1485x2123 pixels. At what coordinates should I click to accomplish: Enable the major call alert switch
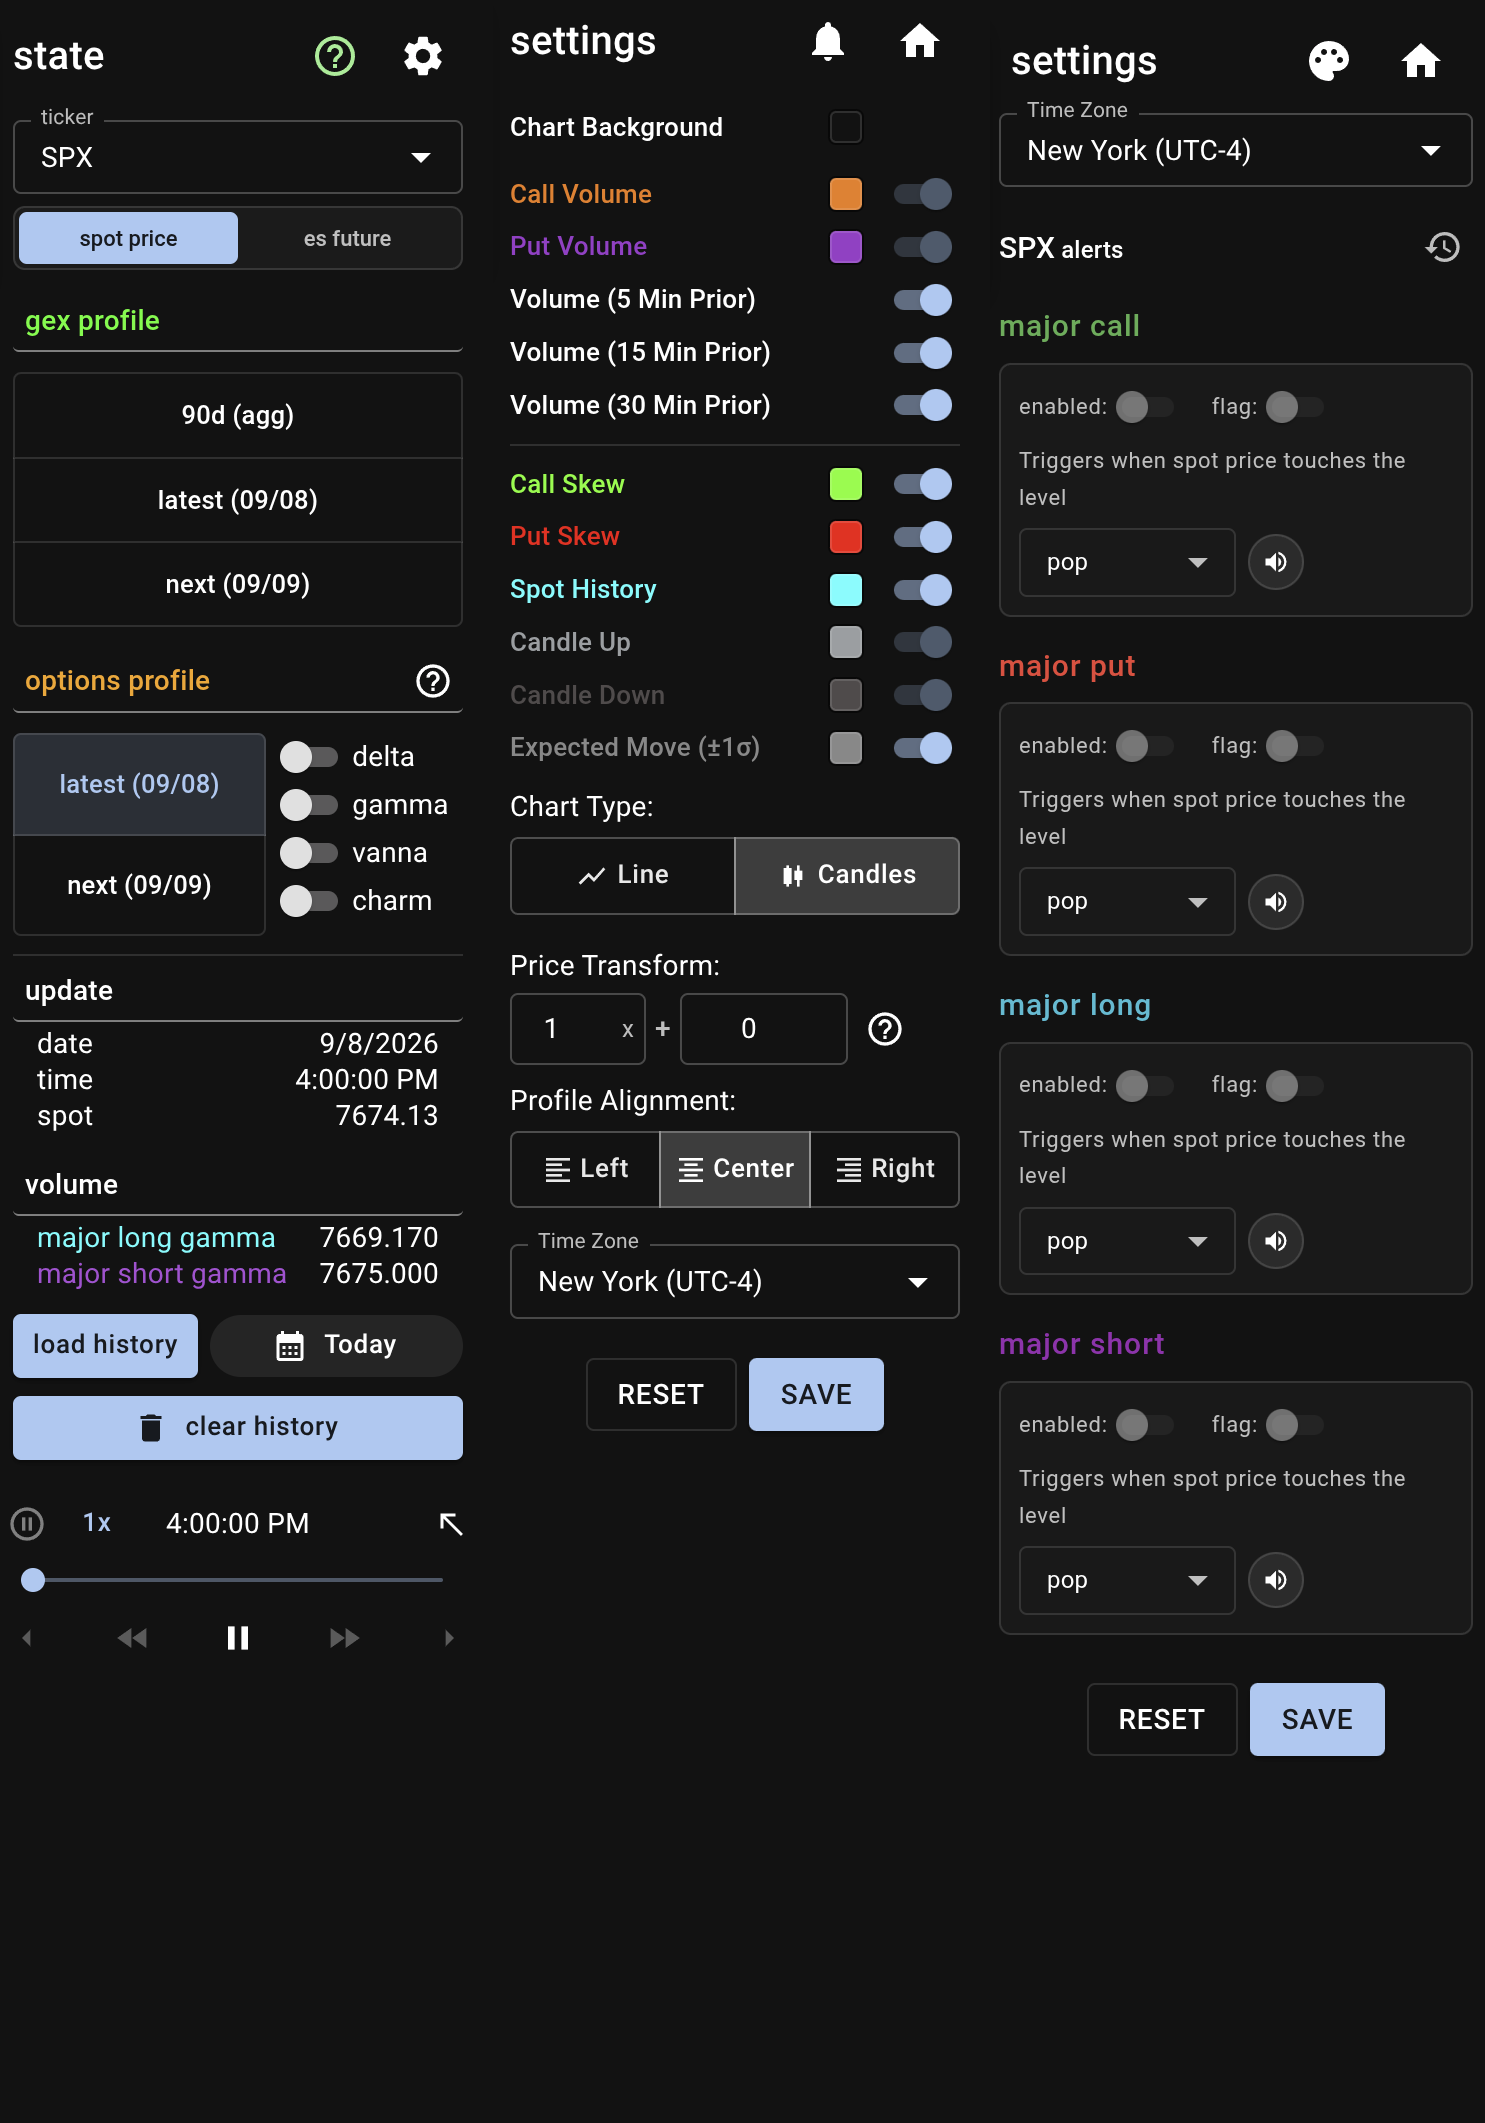[1145, 407]
